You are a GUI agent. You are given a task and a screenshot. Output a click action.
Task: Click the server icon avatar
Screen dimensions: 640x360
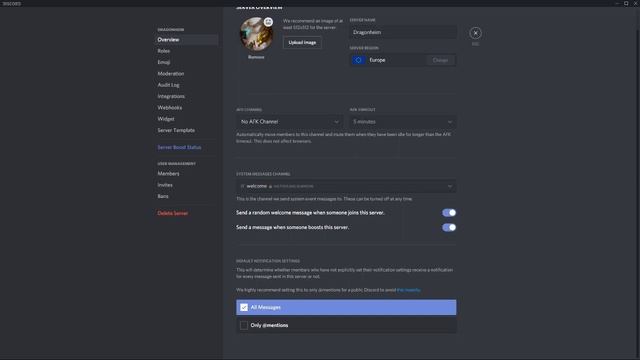point(256,34)
